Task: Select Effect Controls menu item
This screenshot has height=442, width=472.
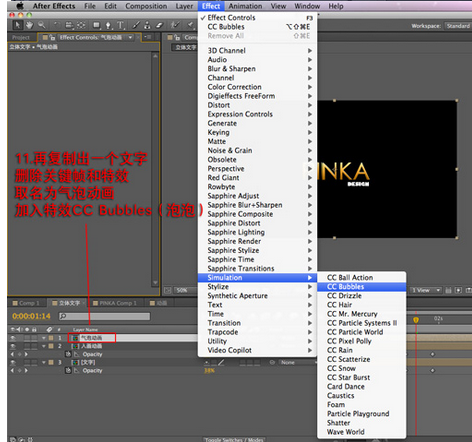Action: (x=257, y=18)
